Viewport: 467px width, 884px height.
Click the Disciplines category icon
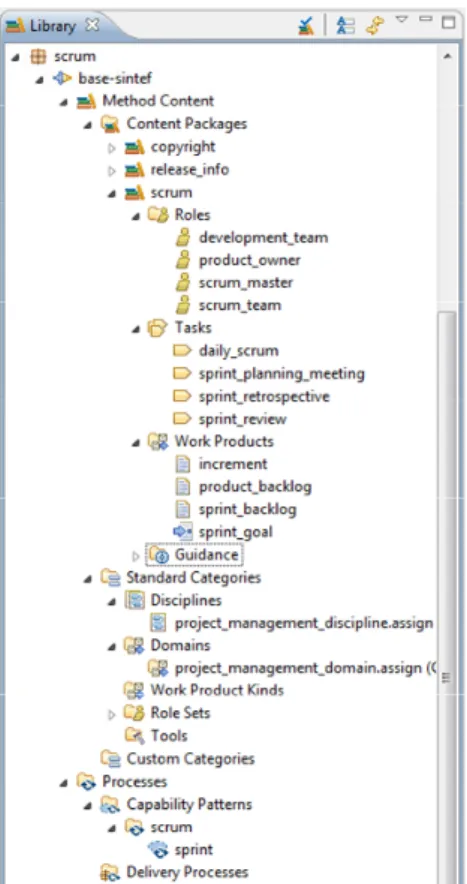[134, 600]
